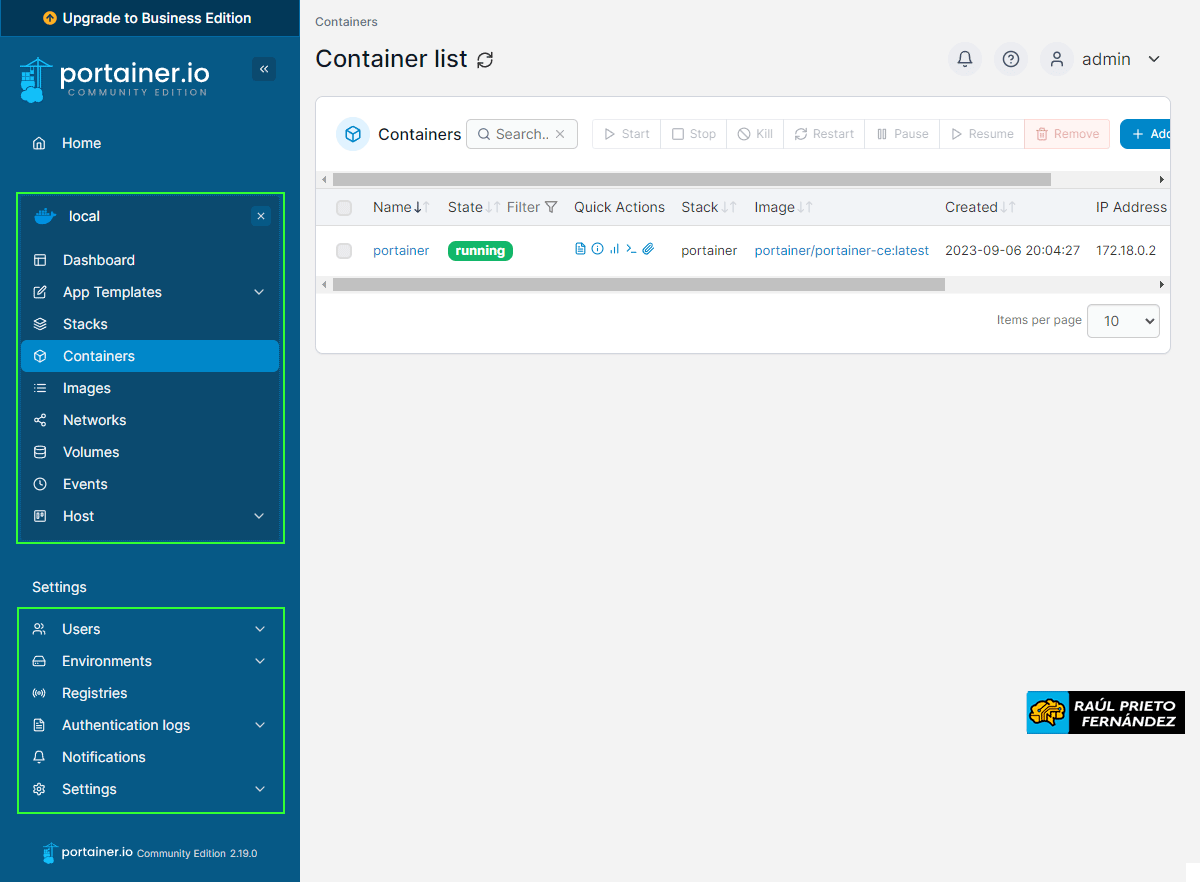
Task: Click the inspect info quick action icon
Action: pos(597,249)
